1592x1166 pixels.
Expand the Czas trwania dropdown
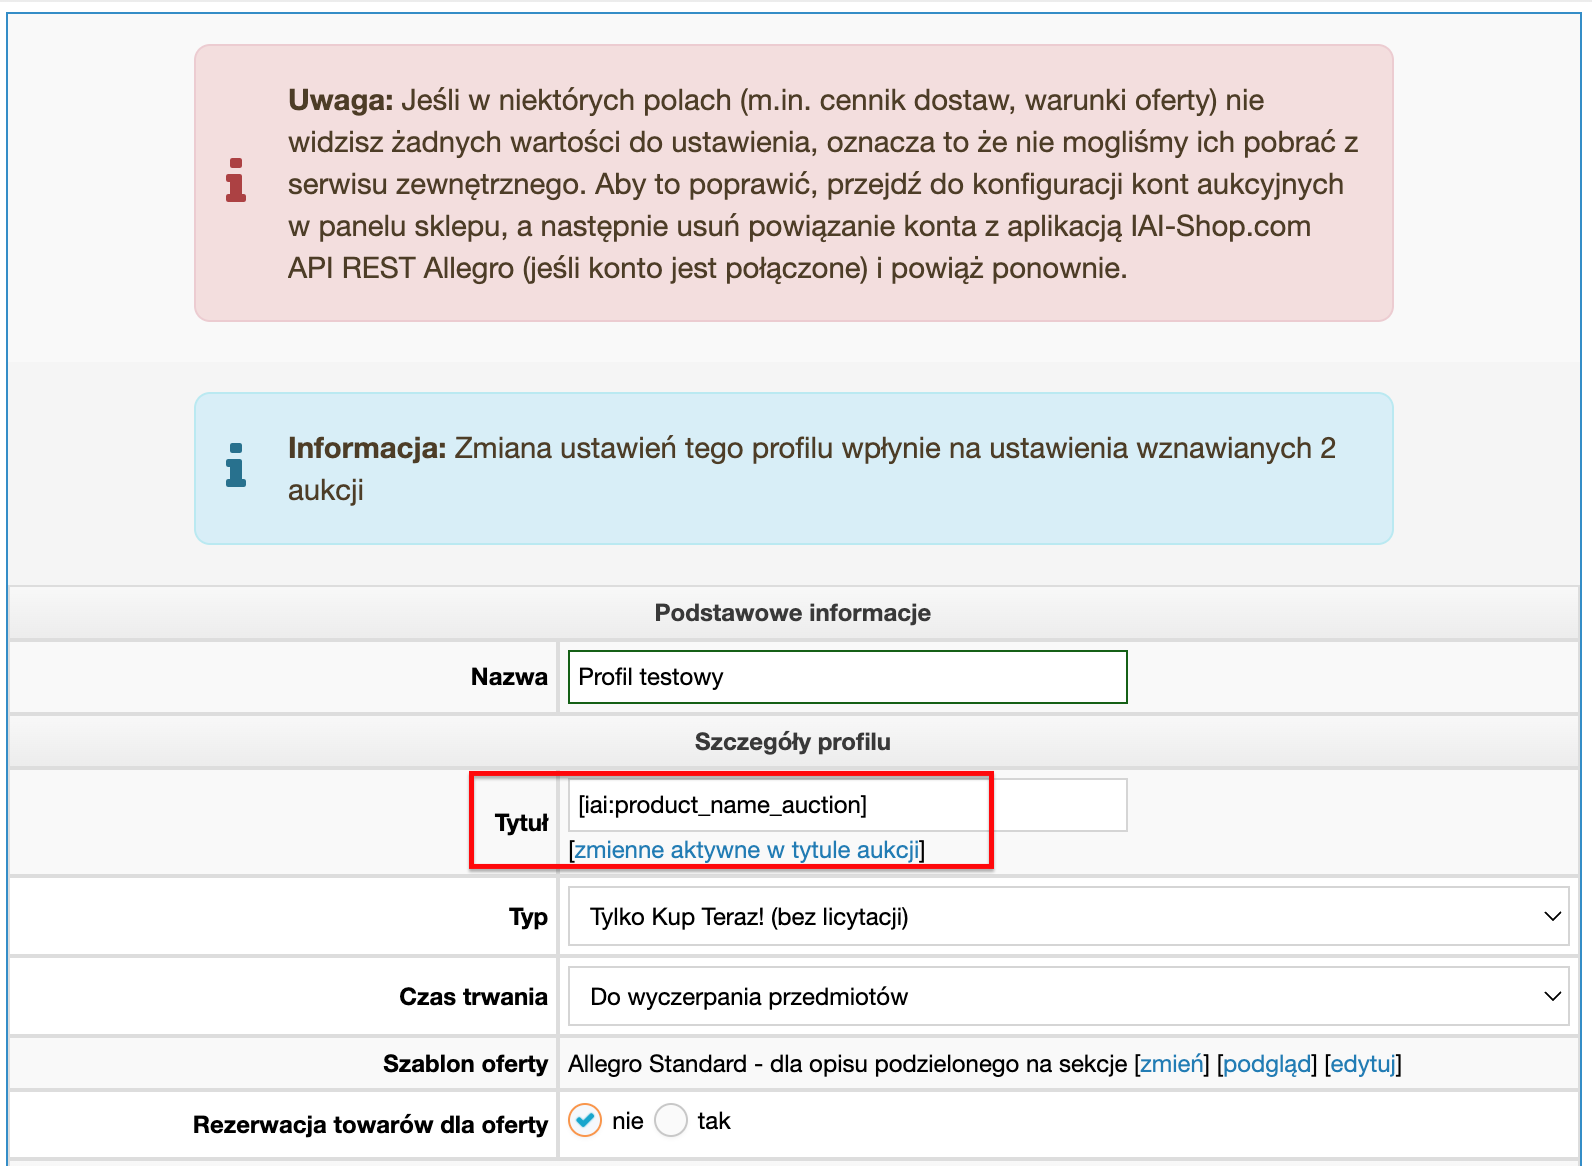click(1068, 997)
